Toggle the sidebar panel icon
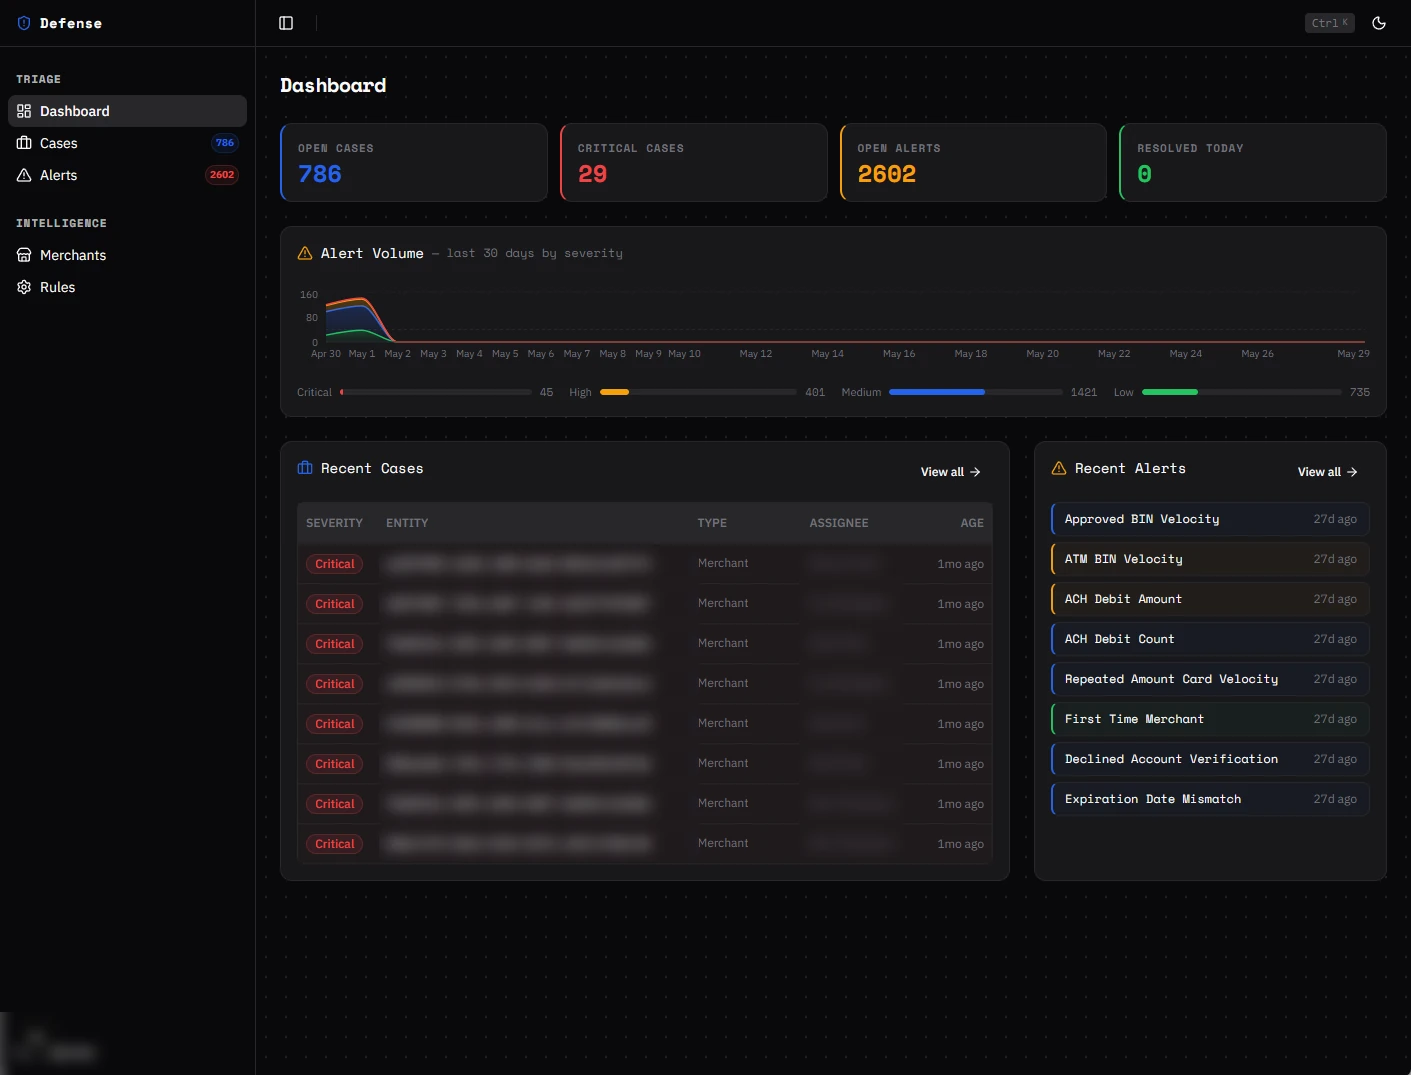 (286, 23)
